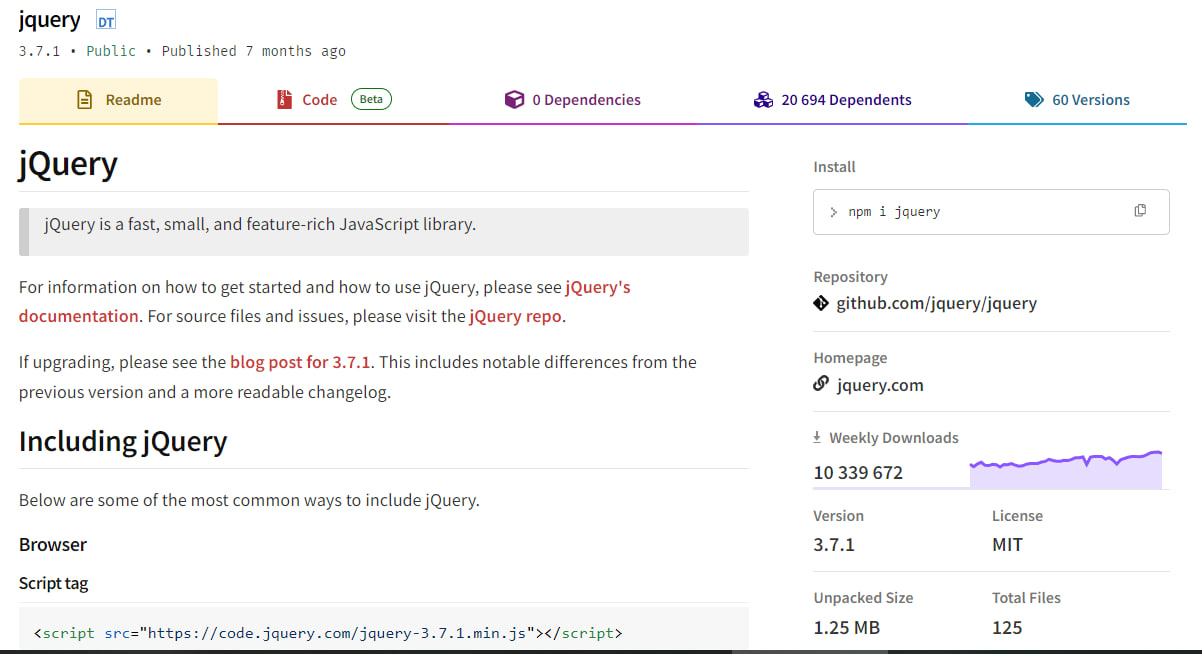Click the homepage chain link icon

coord(821,384)
